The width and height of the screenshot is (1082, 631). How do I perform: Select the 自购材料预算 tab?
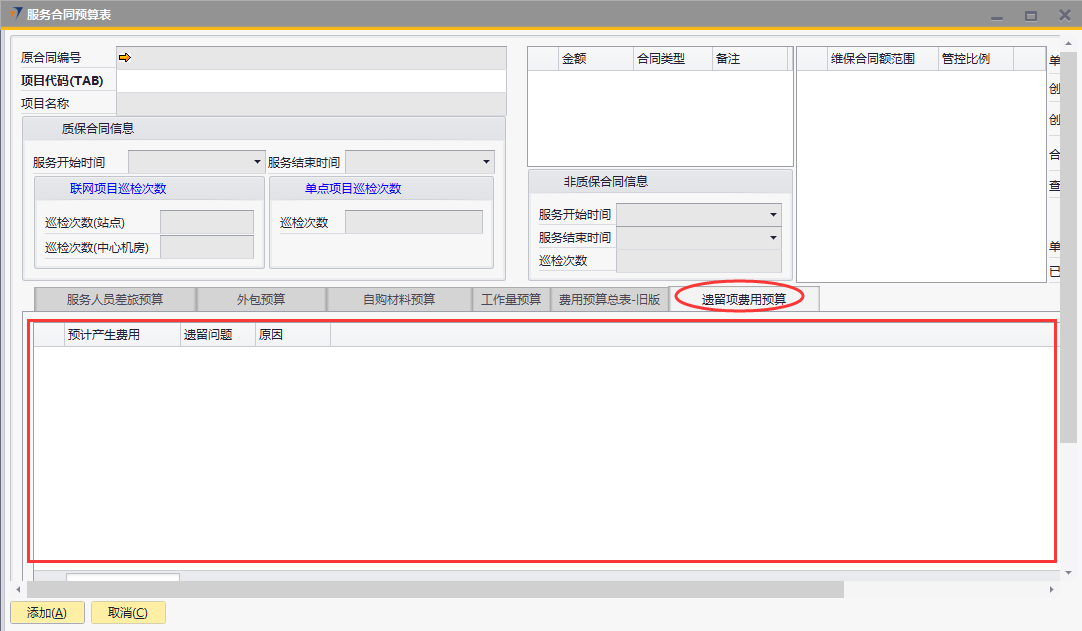click(x=399, y=299)
